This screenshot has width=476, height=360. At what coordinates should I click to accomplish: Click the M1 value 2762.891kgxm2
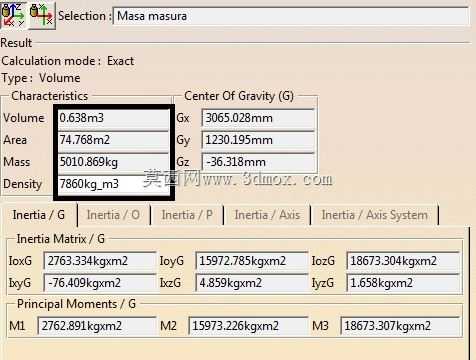point(97,326)
